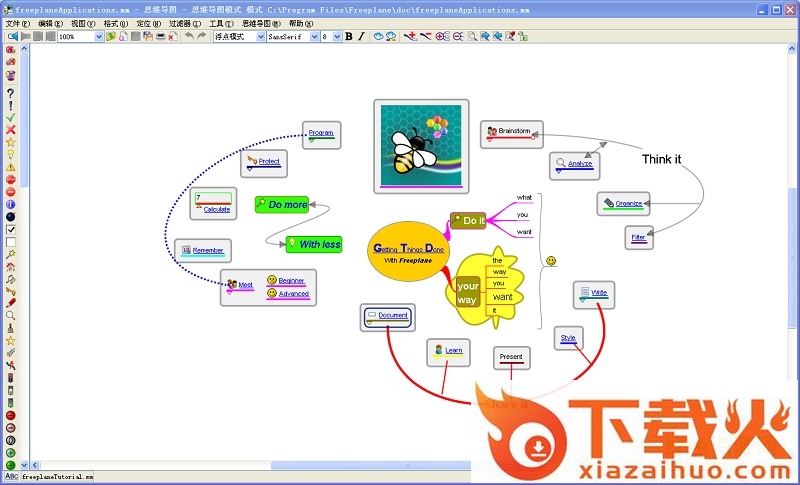Expand the Brainstorm node fold marker
Viewport: 800px width, 485px height.
pyautogui.click(x=489, y=139)
